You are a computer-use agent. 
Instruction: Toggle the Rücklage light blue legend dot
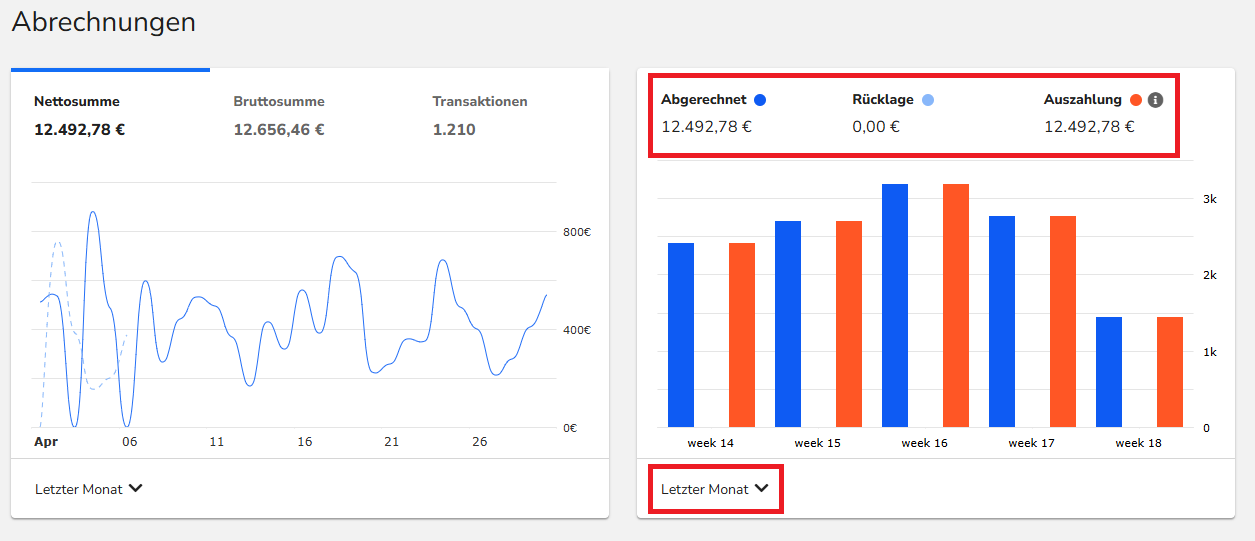click(928, 100)
